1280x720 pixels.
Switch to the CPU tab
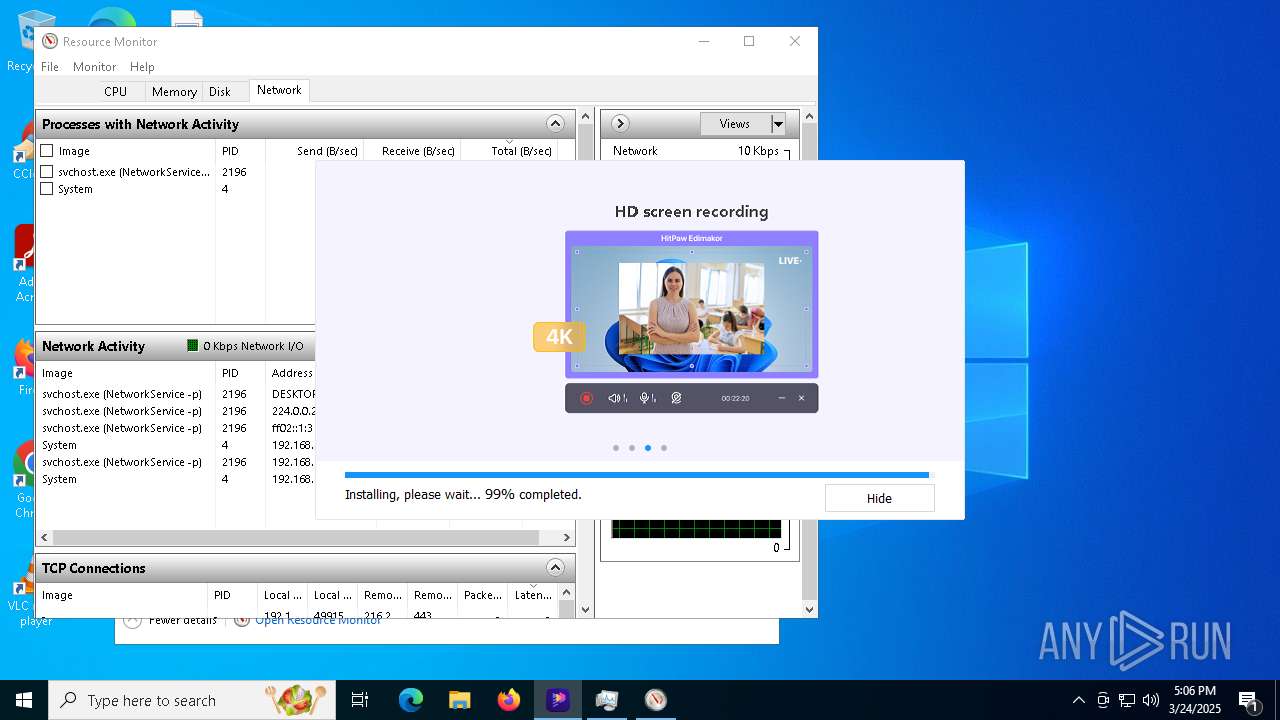[115, 91]
